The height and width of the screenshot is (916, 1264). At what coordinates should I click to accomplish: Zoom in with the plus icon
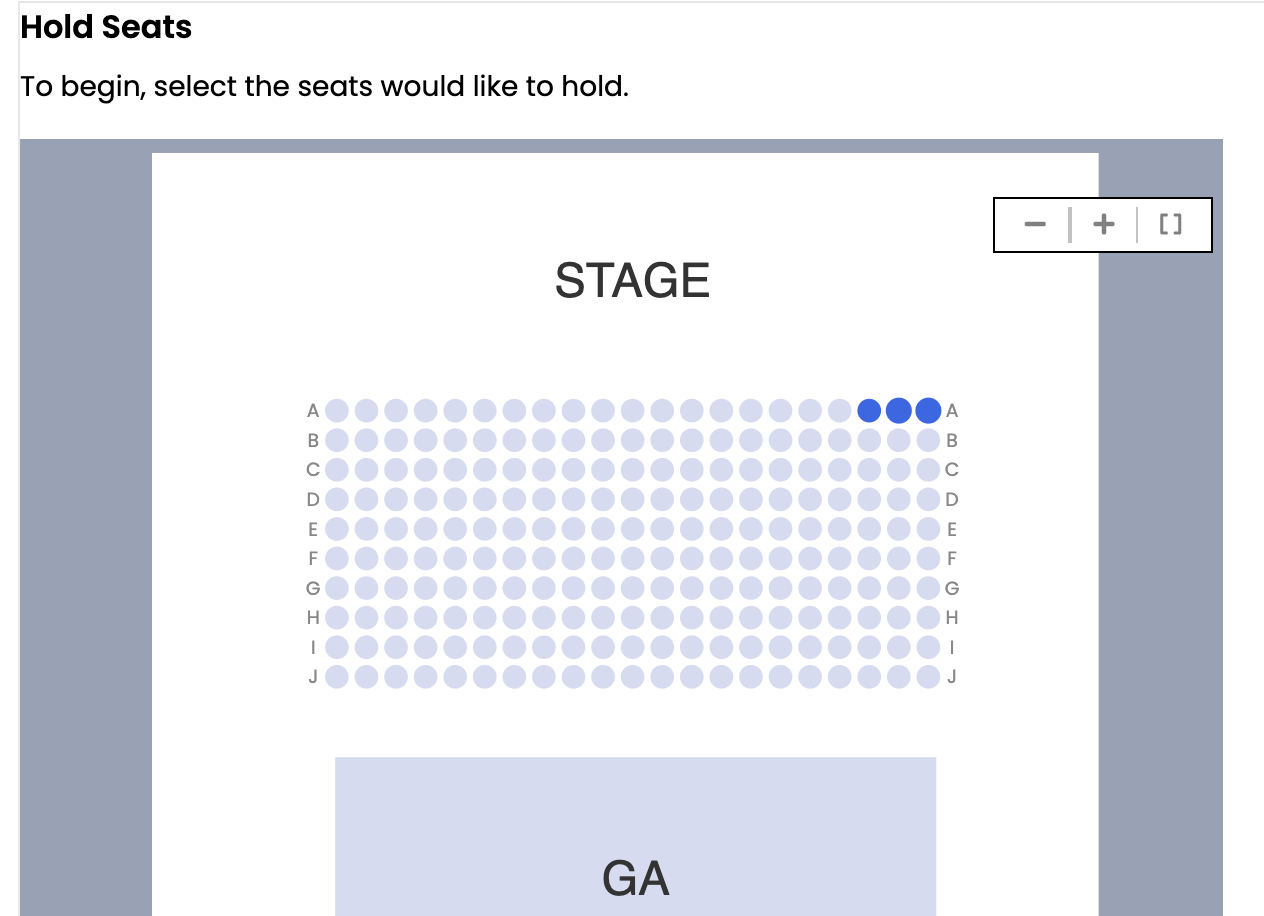click(x=1103, y=225)
